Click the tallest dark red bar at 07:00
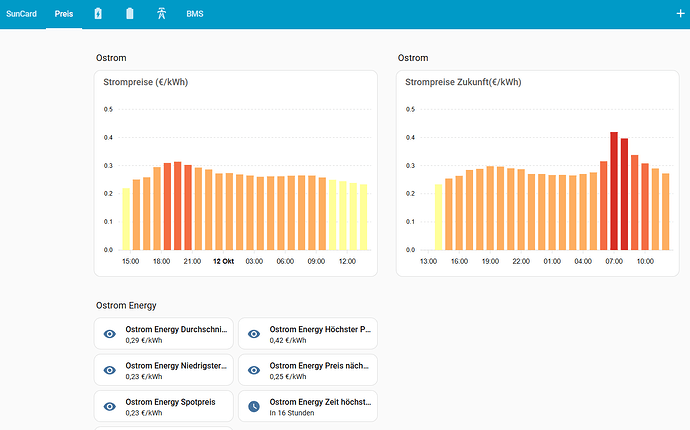The width and height of the screenshot is (690, 430). point(614,190)
